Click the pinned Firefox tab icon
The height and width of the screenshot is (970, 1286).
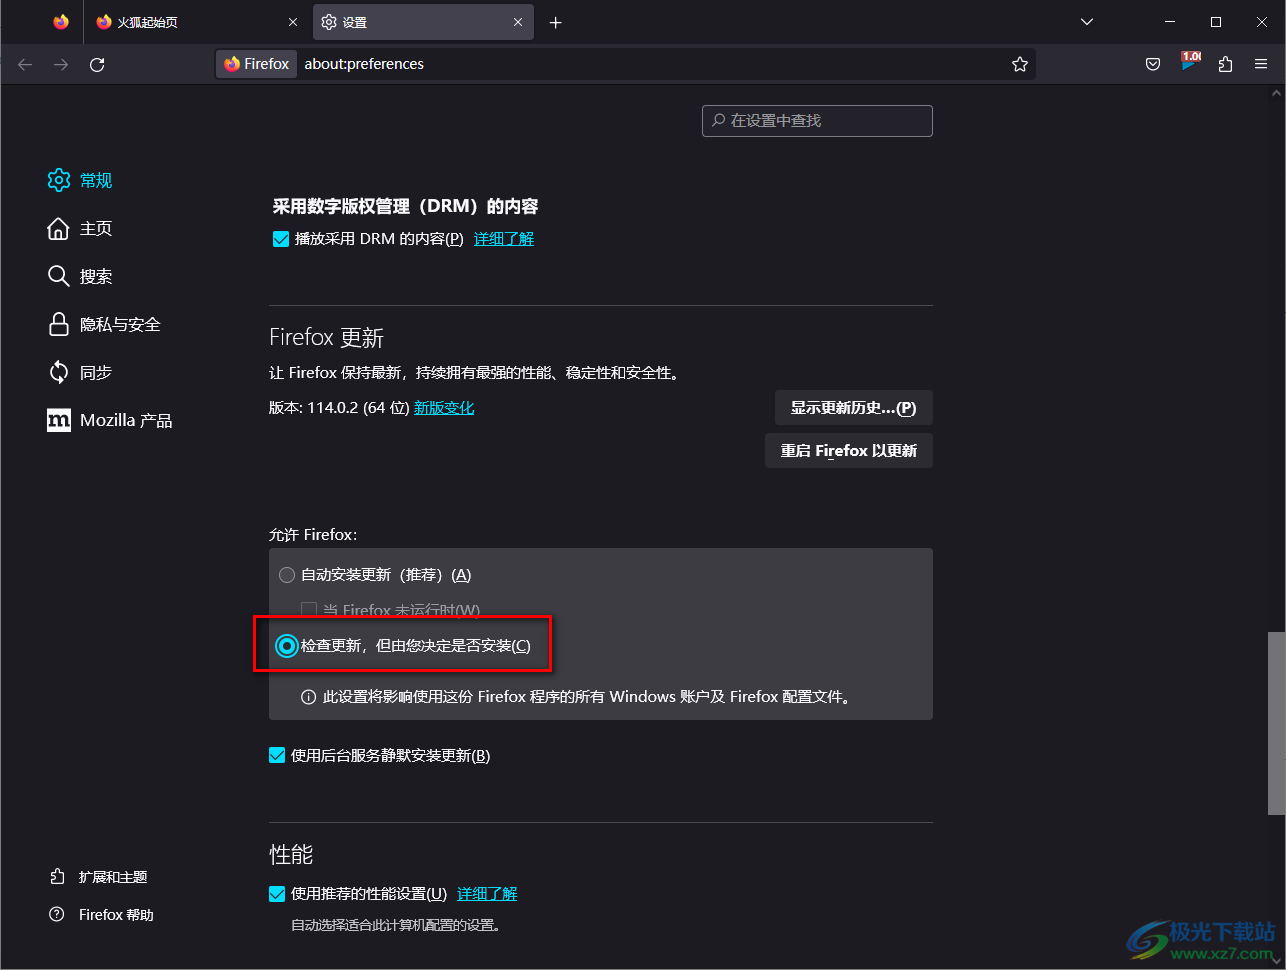pos(61,22)
